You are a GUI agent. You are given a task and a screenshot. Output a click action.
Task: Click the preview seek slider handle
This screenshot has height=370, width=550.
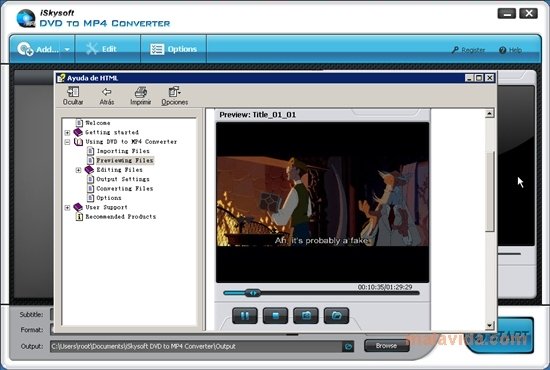click(x=253, y=293)
